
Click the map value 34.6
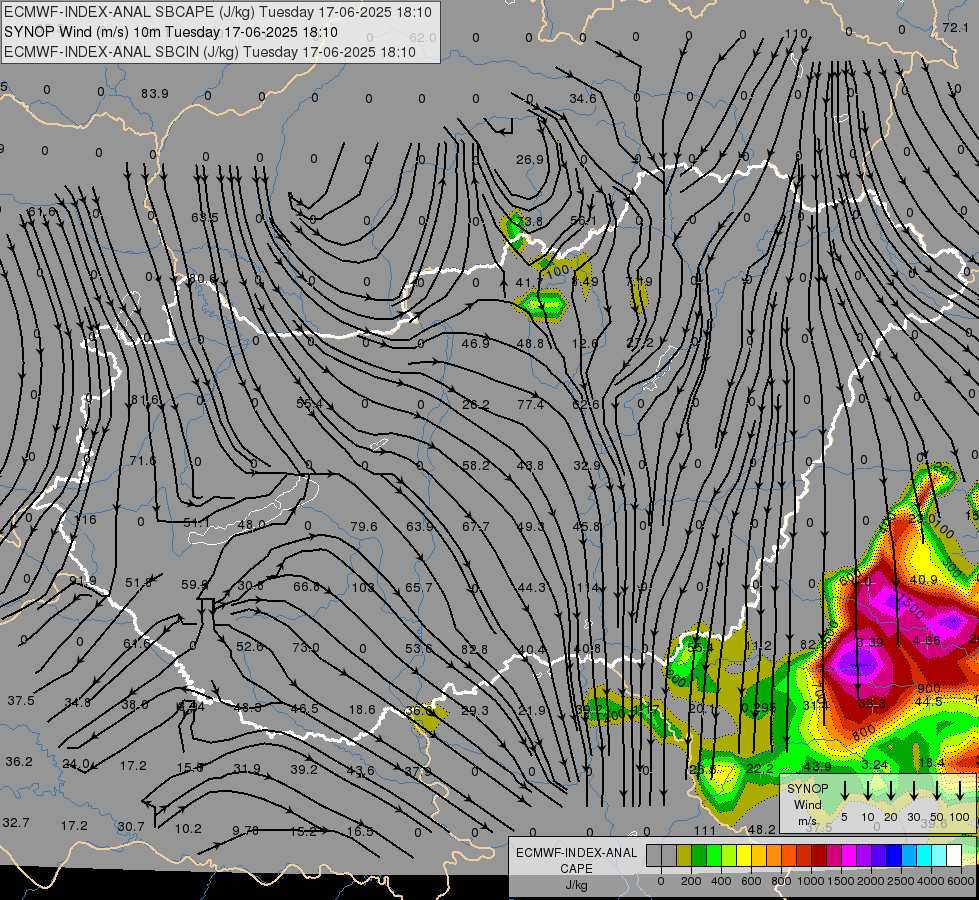(583, 99)
